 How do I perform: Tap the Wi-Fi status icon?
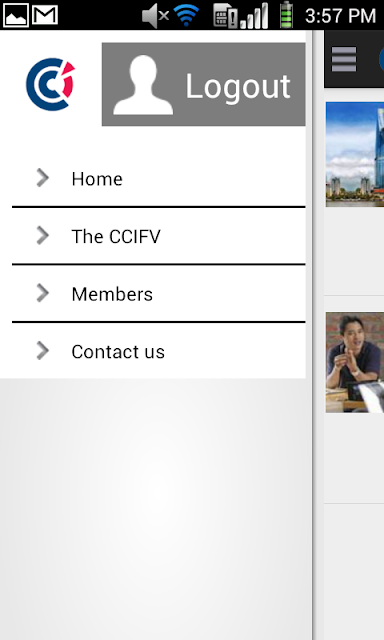[x=186, y=16]
